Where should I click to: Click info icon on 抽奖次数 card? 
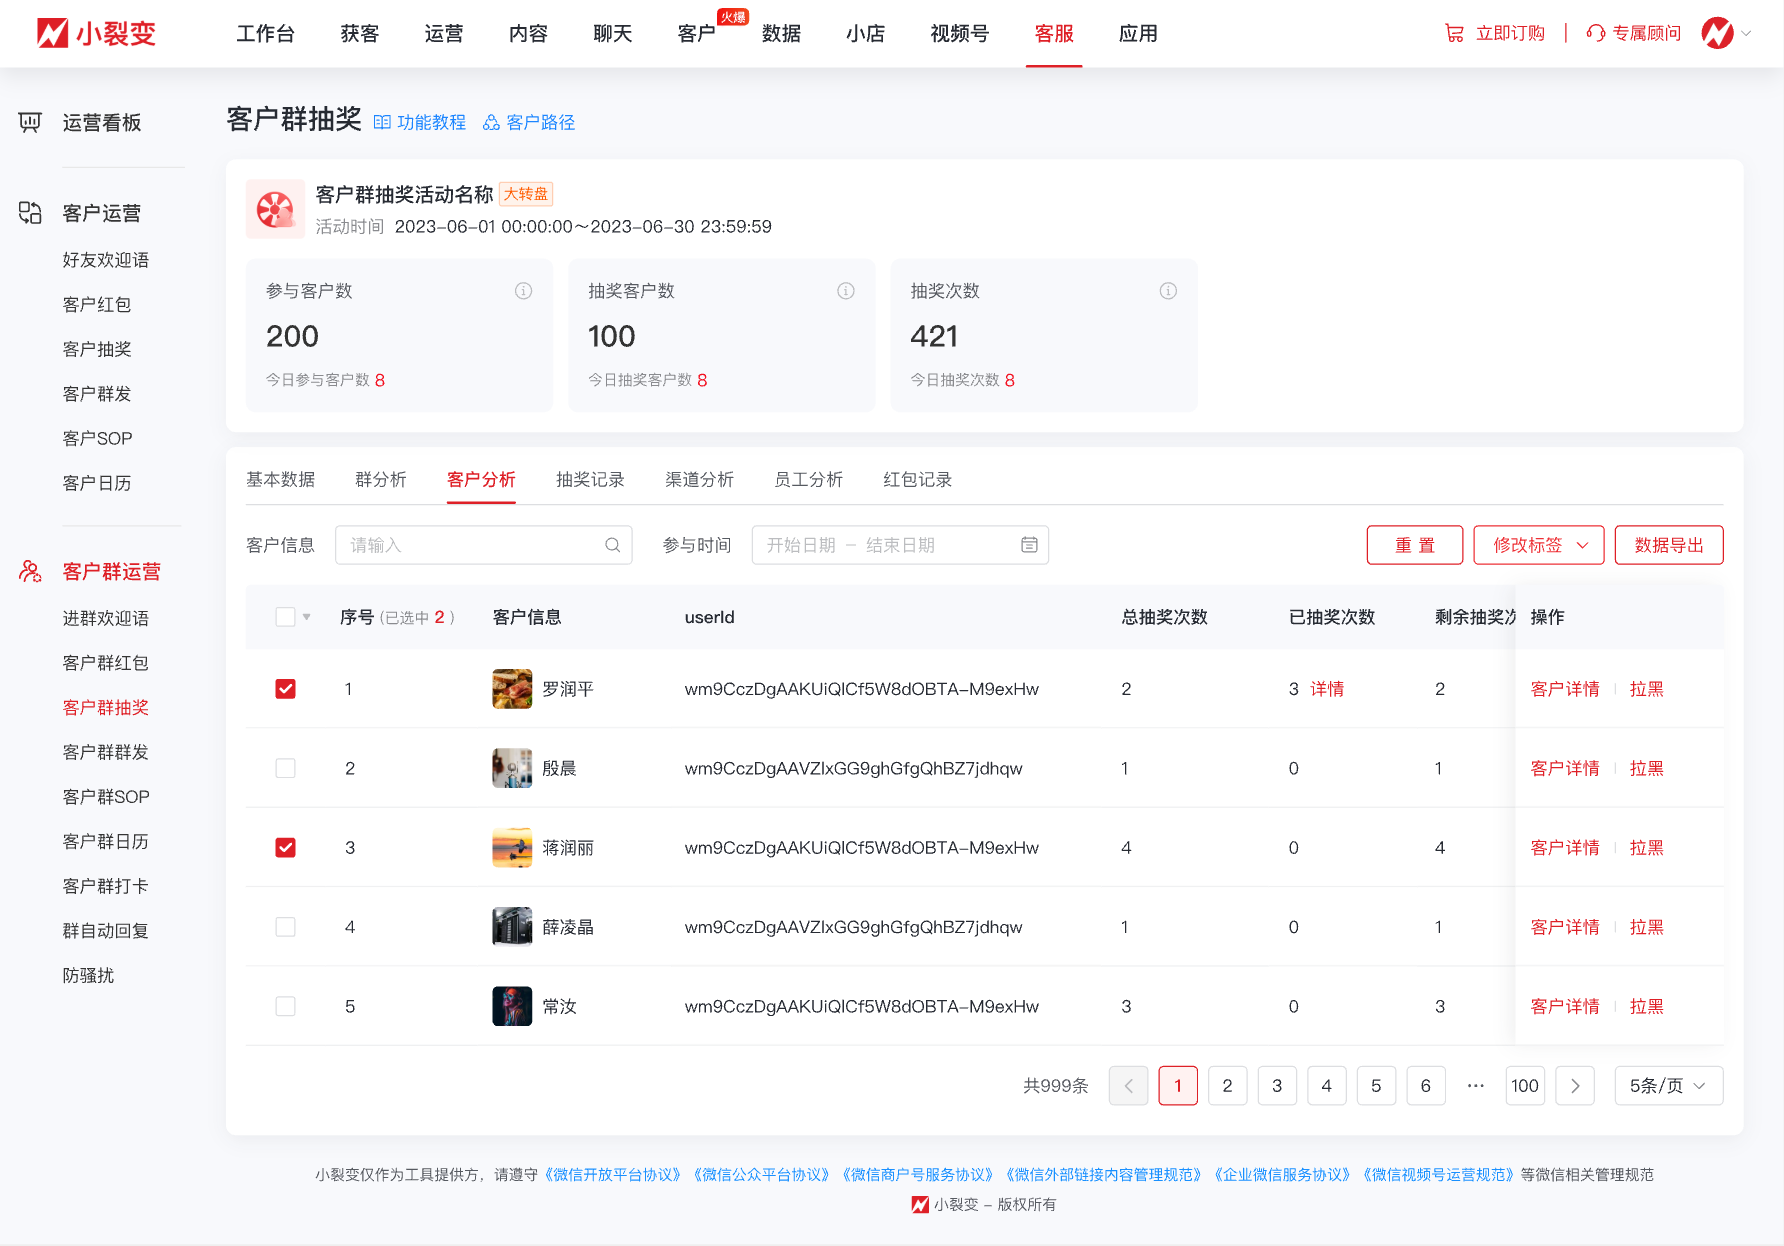coord(1168,291)
